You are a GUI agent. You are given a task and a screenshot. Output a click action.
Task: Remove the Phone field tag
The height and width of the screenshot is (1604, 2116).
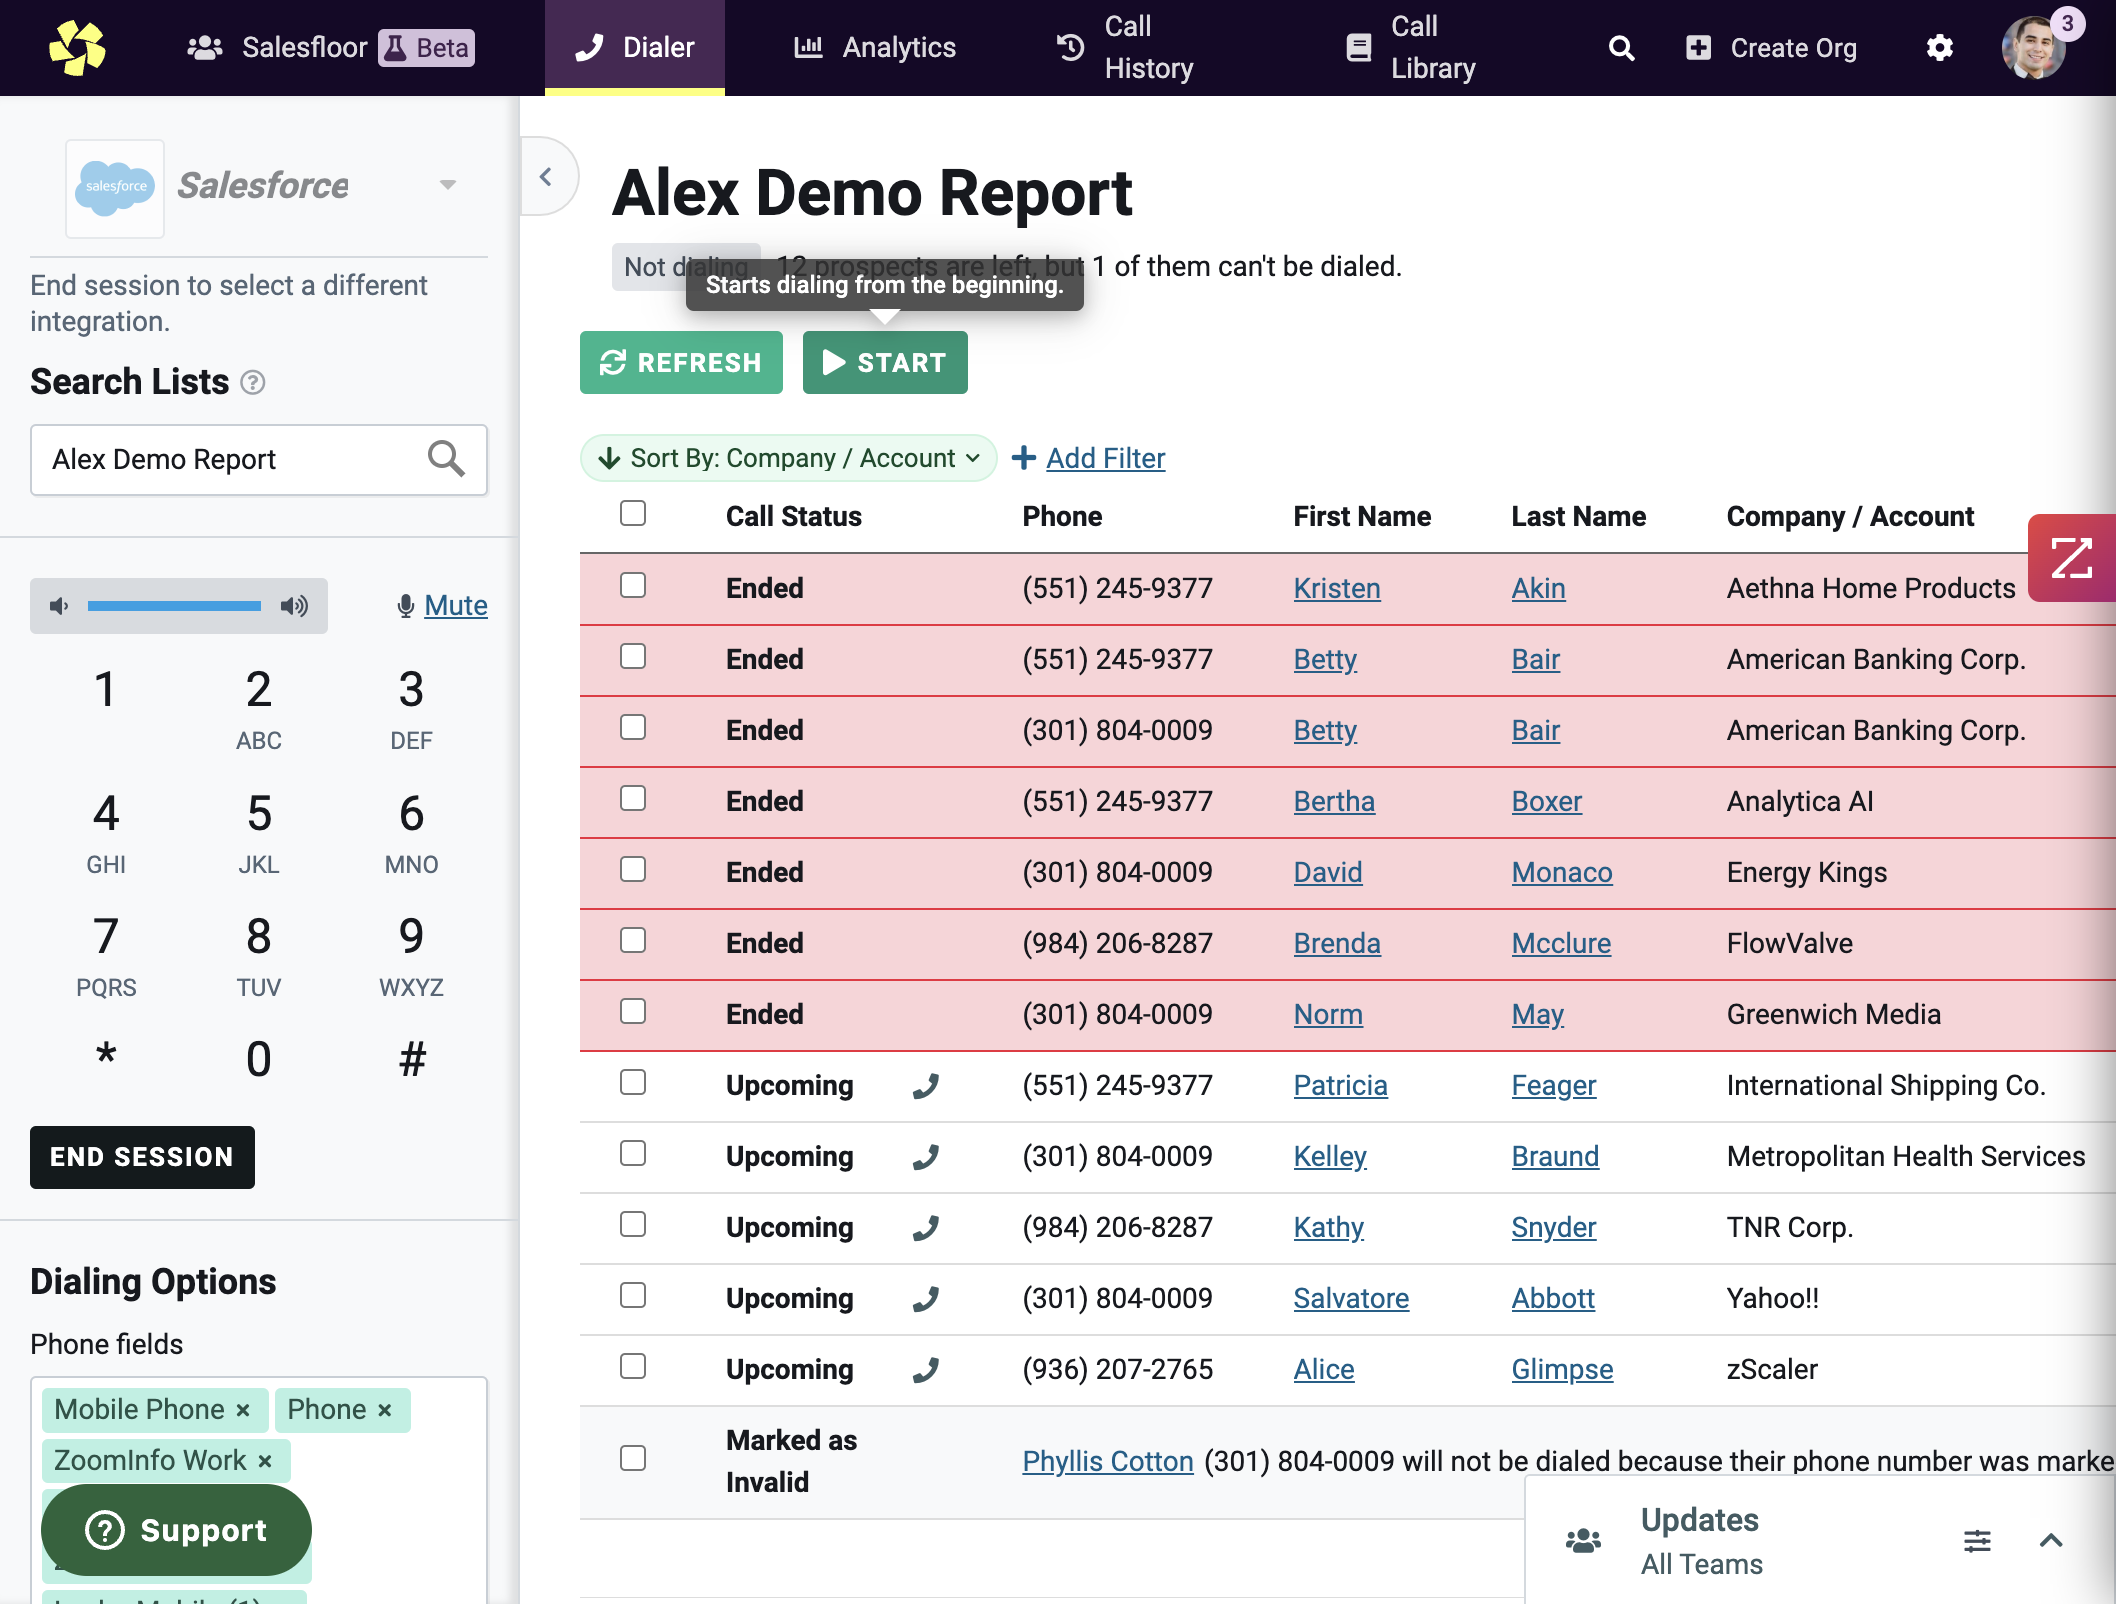tap(385, 1410)
